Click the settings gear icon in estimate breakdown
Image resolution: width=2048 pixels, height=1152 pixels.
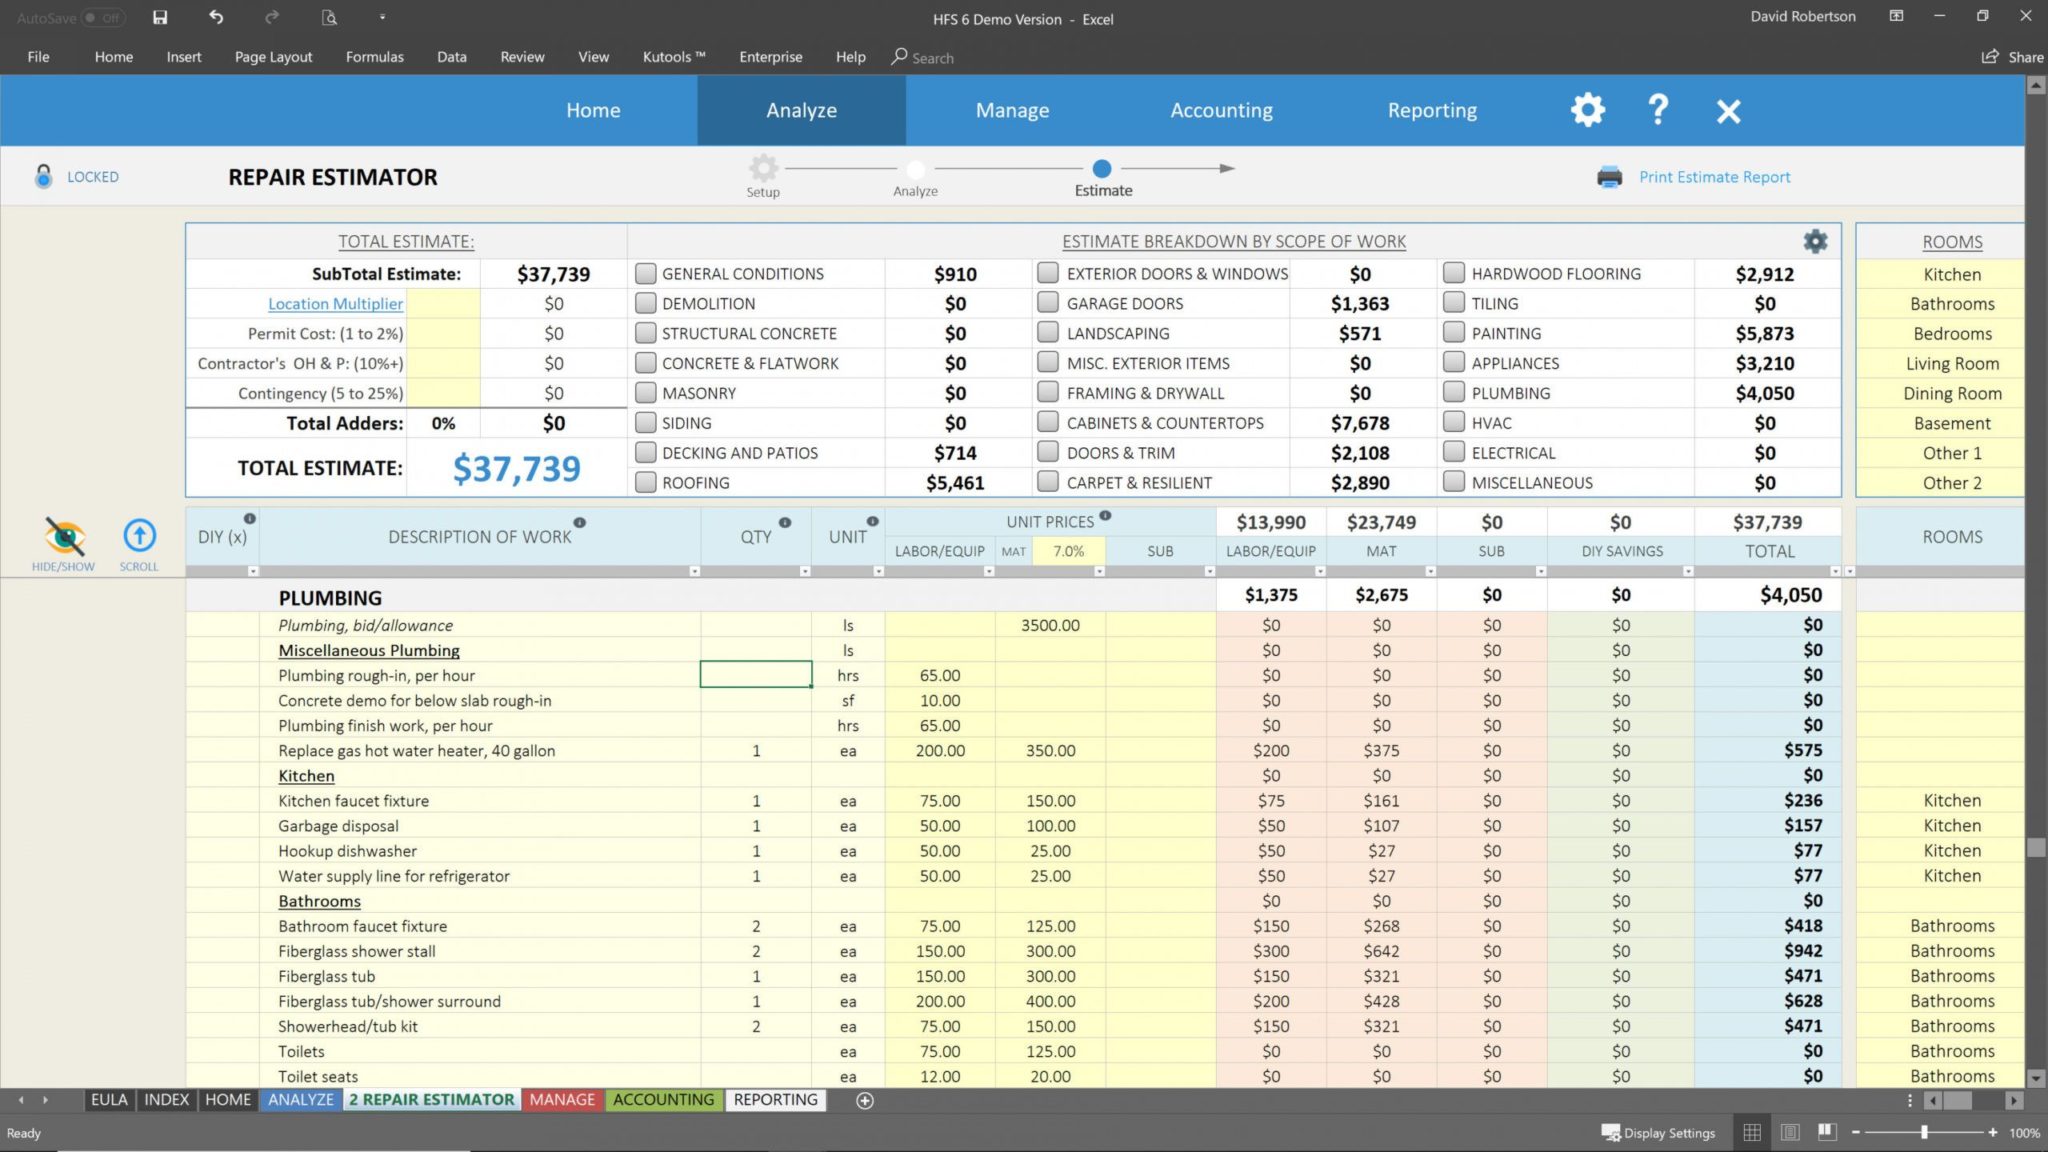(x=1816, y=241)
